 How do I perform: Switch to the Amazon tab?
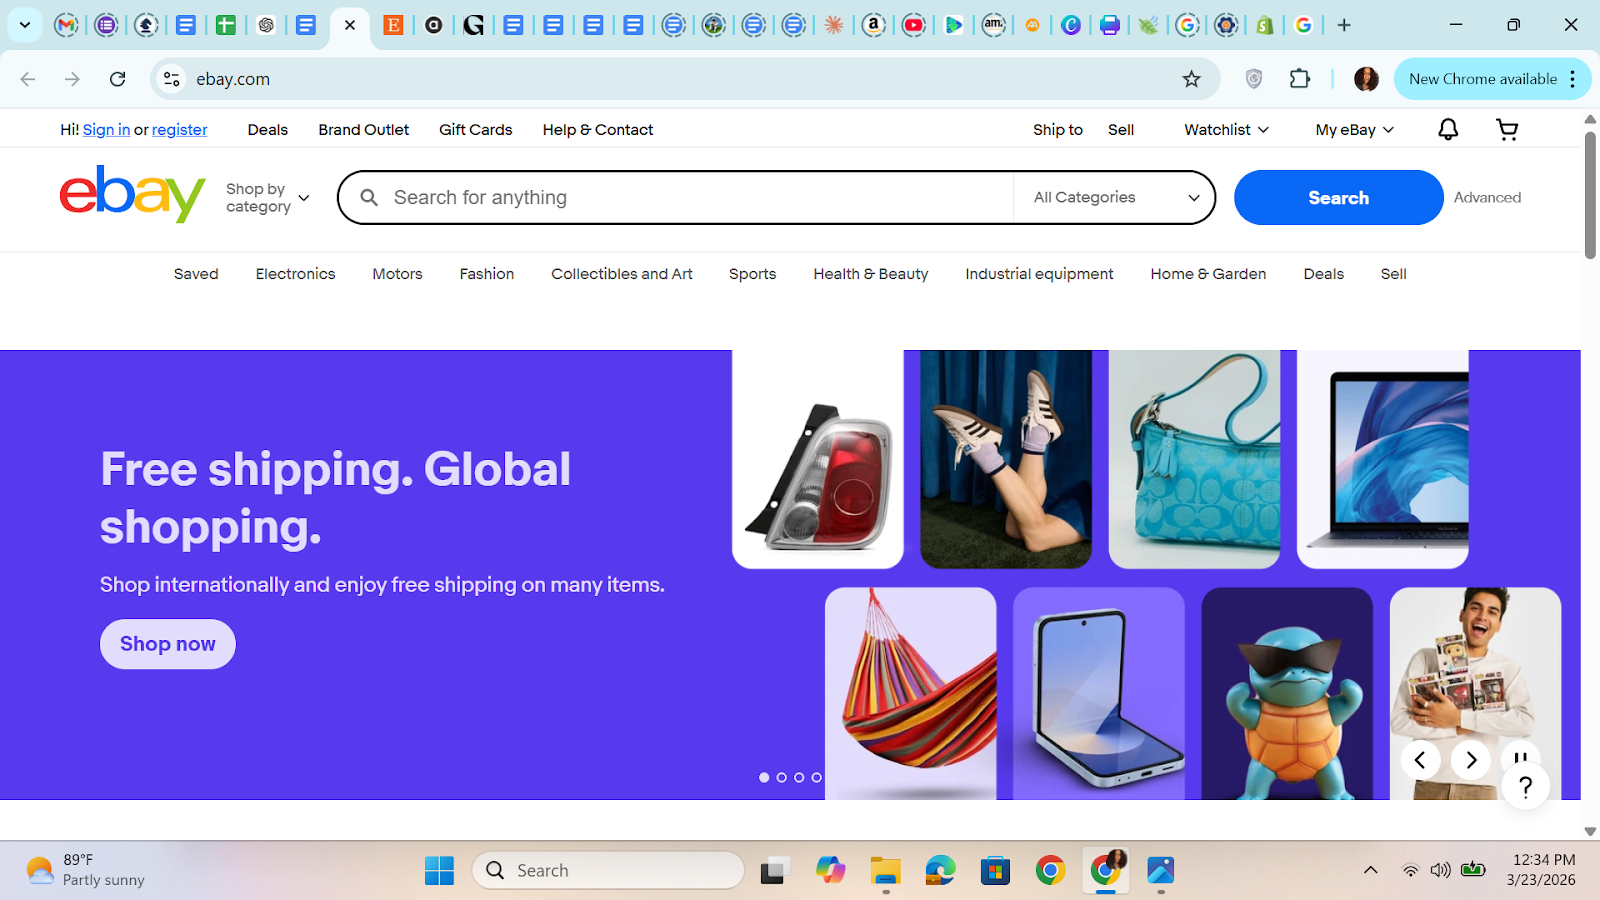pos(874,25)
